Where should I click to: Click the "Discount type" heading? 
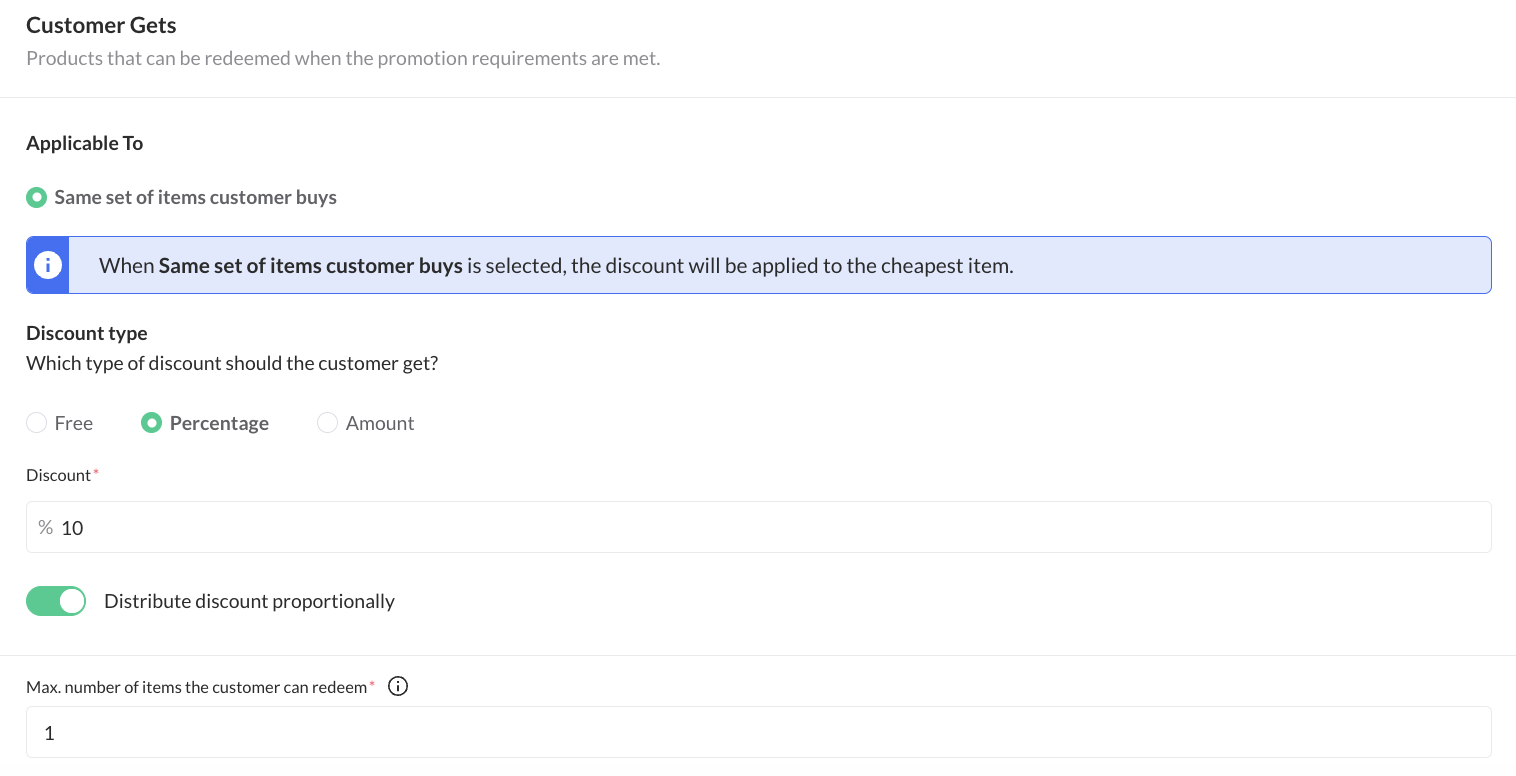click(87, 333)
